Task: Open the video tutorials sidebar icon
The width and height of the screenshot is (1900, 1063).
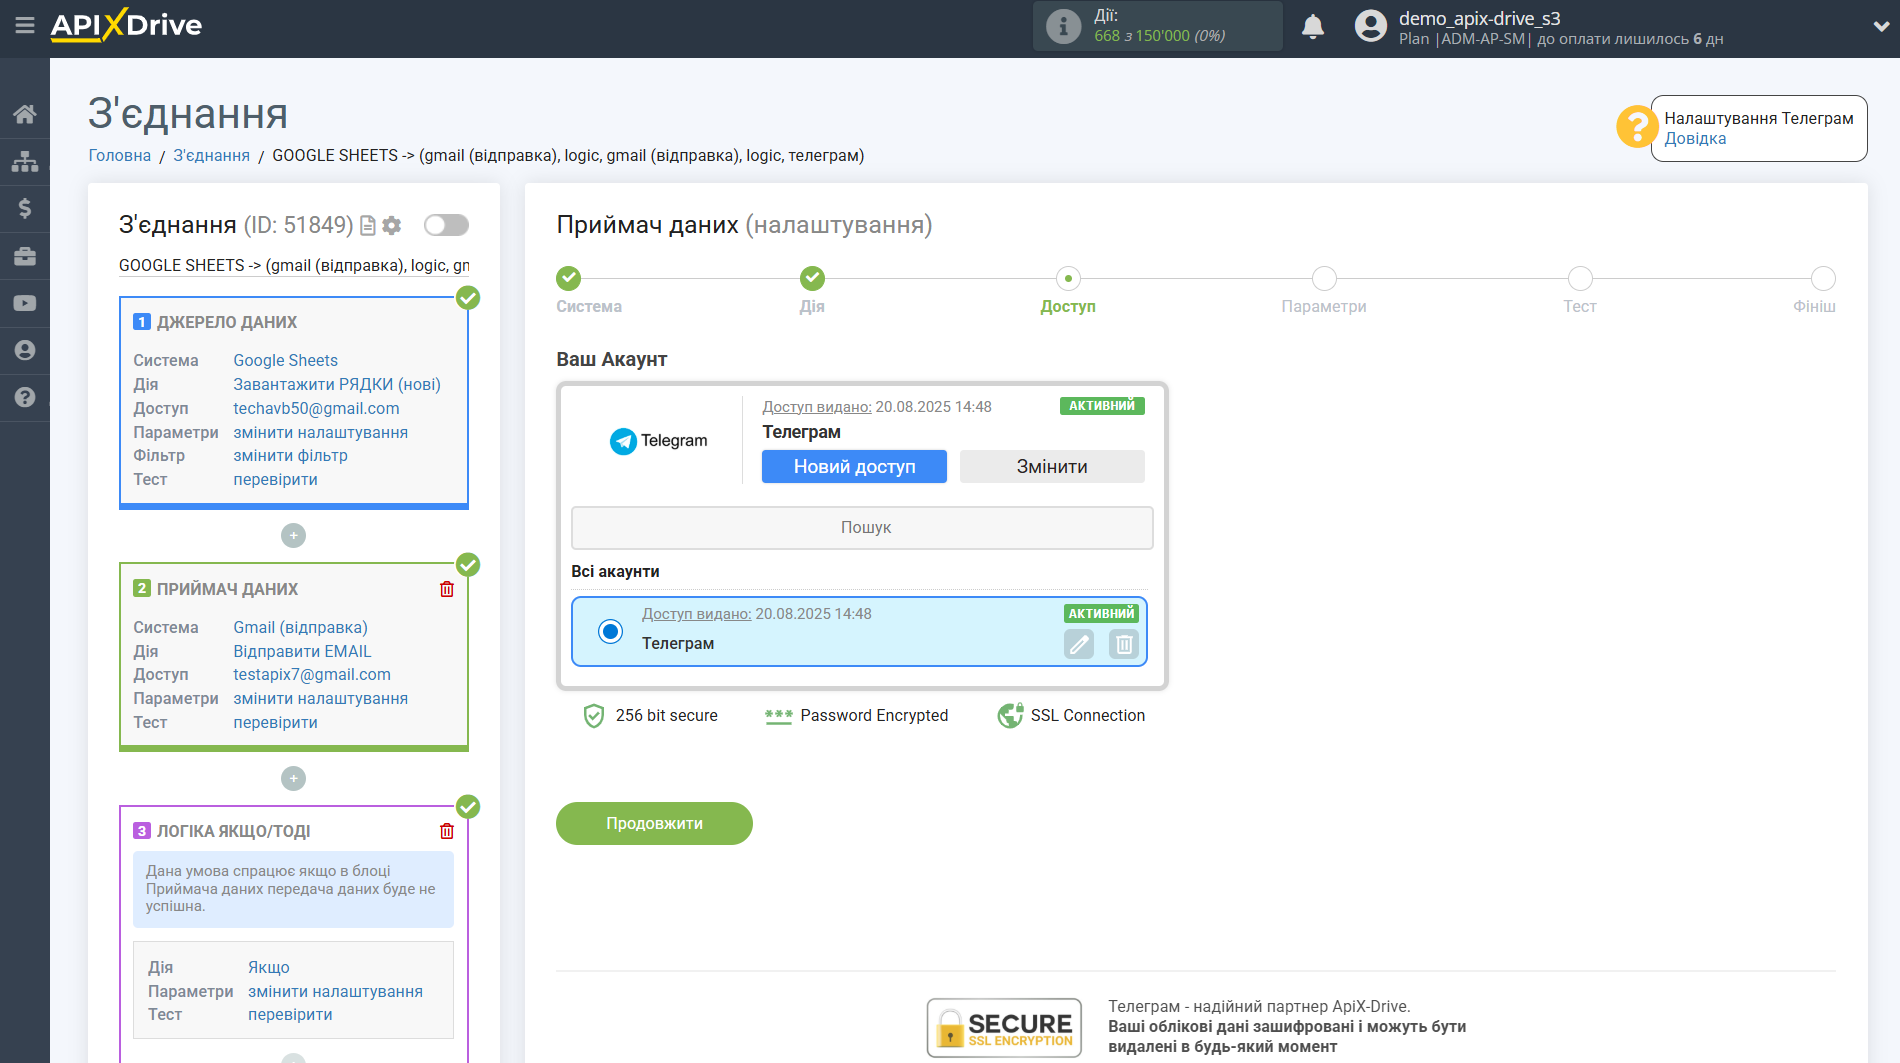Action: coord(25,303)
